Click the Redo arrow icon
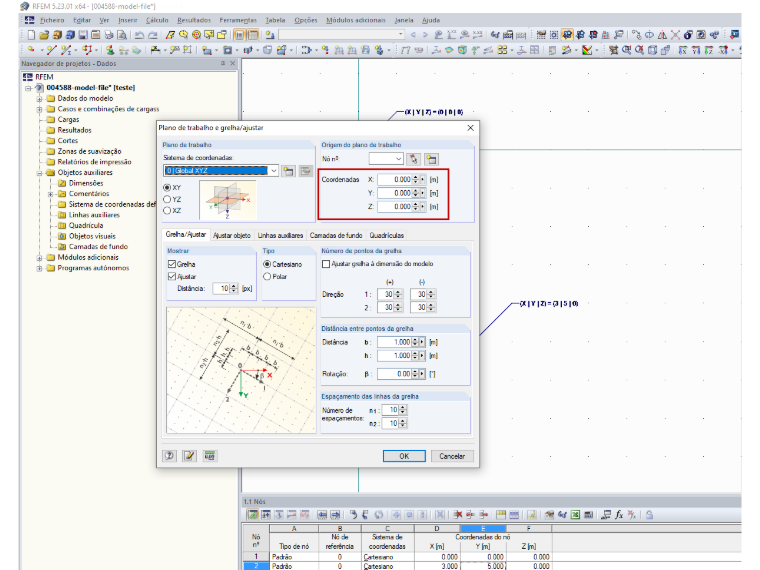 point(153,35)
